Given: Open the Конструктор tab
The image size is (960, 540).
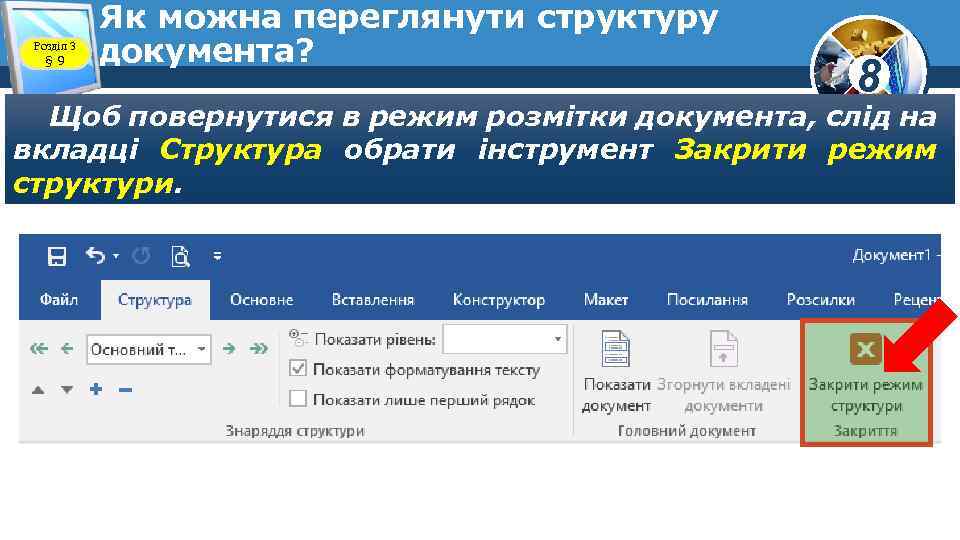Looking at the screenshot, I should coord(499,300).
